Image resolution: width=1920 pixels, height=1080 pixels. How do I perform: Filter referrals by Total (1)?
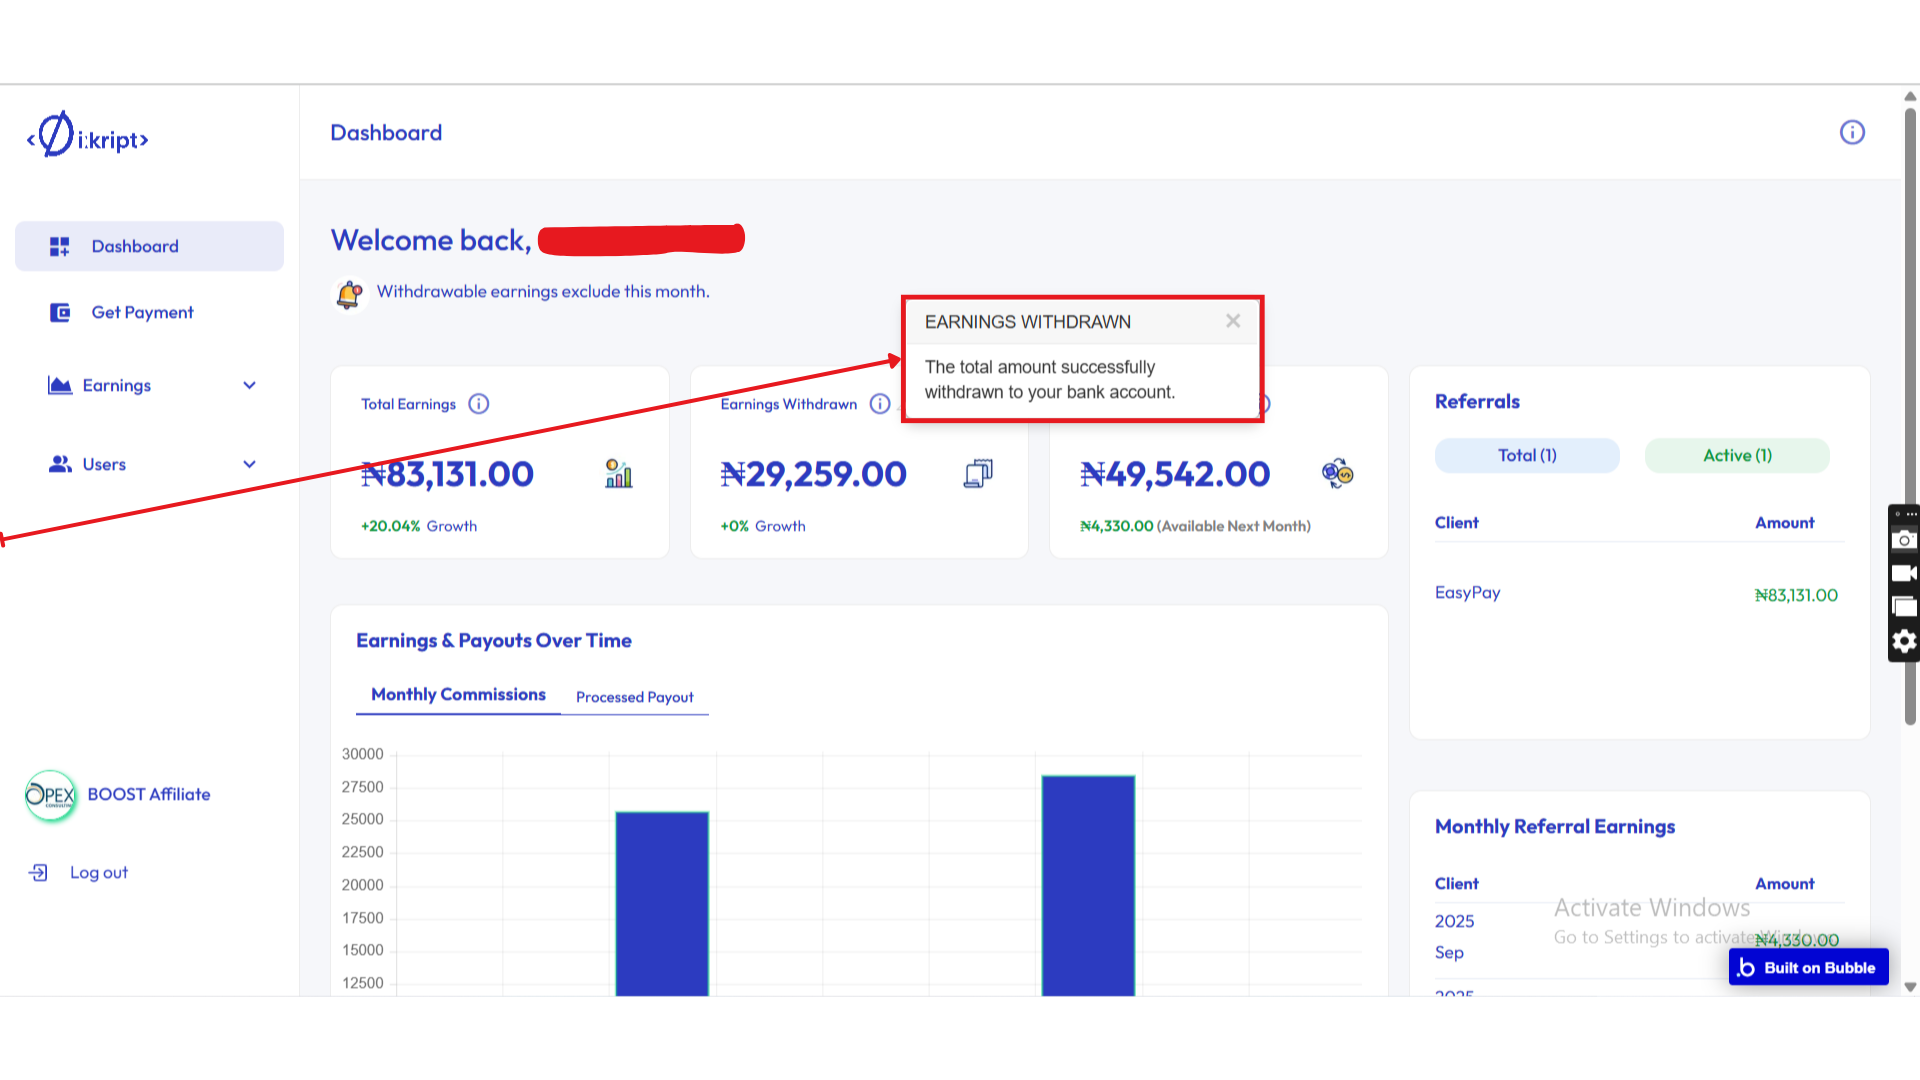point(1527,456)
